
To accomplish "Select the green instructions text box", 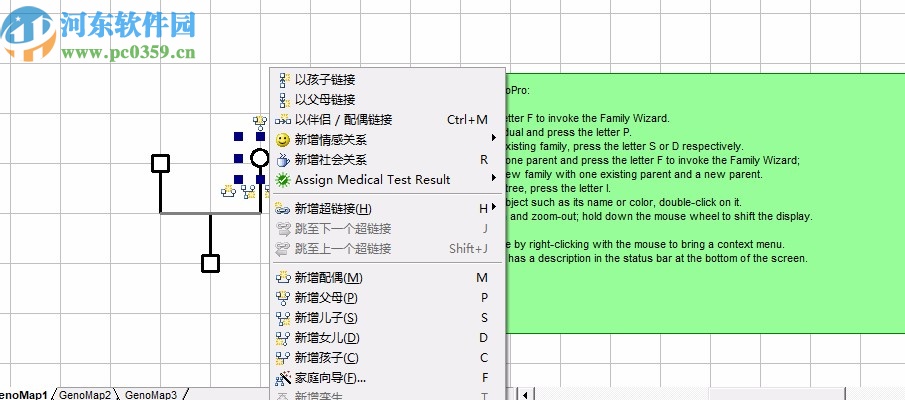I will click(x=705, y=203).
